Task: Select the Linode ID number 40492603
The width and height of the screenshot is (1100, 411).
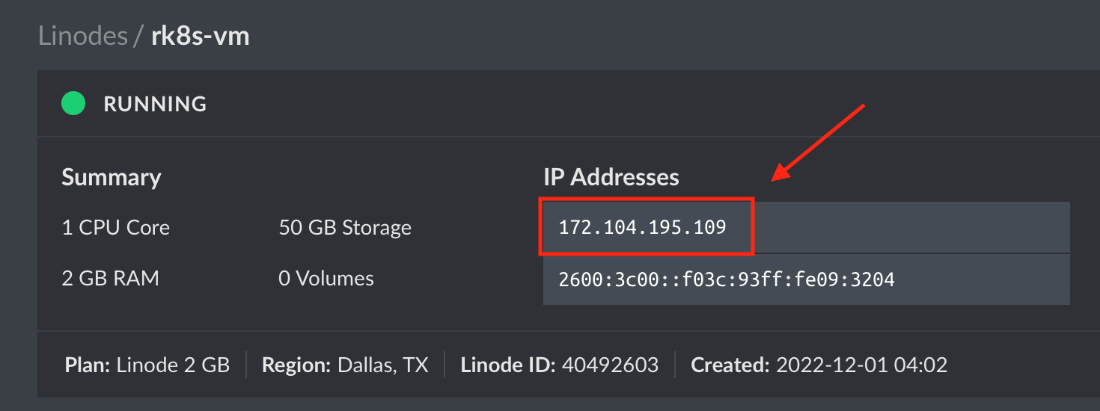Action: click(609, 365)
